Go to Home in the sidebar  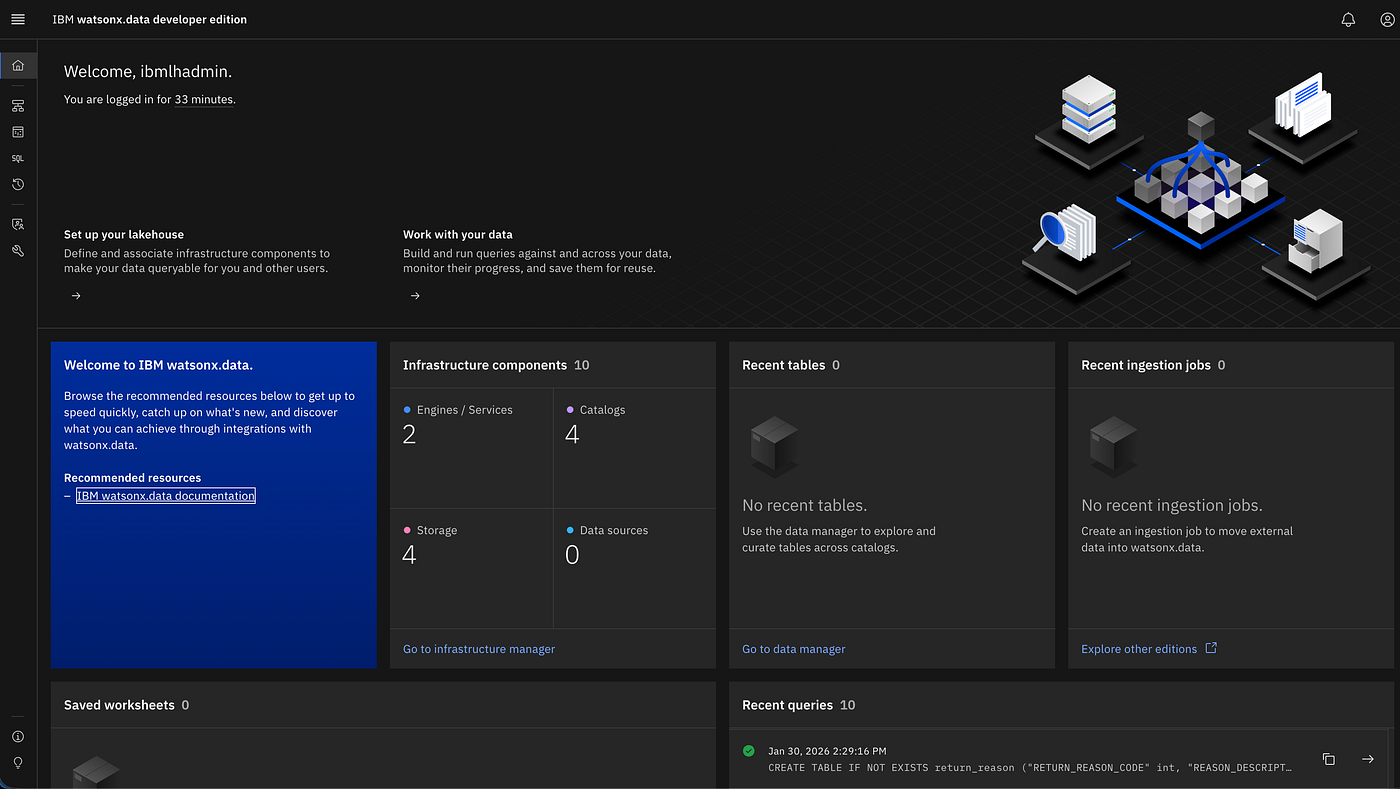click(x=18, y=66)
